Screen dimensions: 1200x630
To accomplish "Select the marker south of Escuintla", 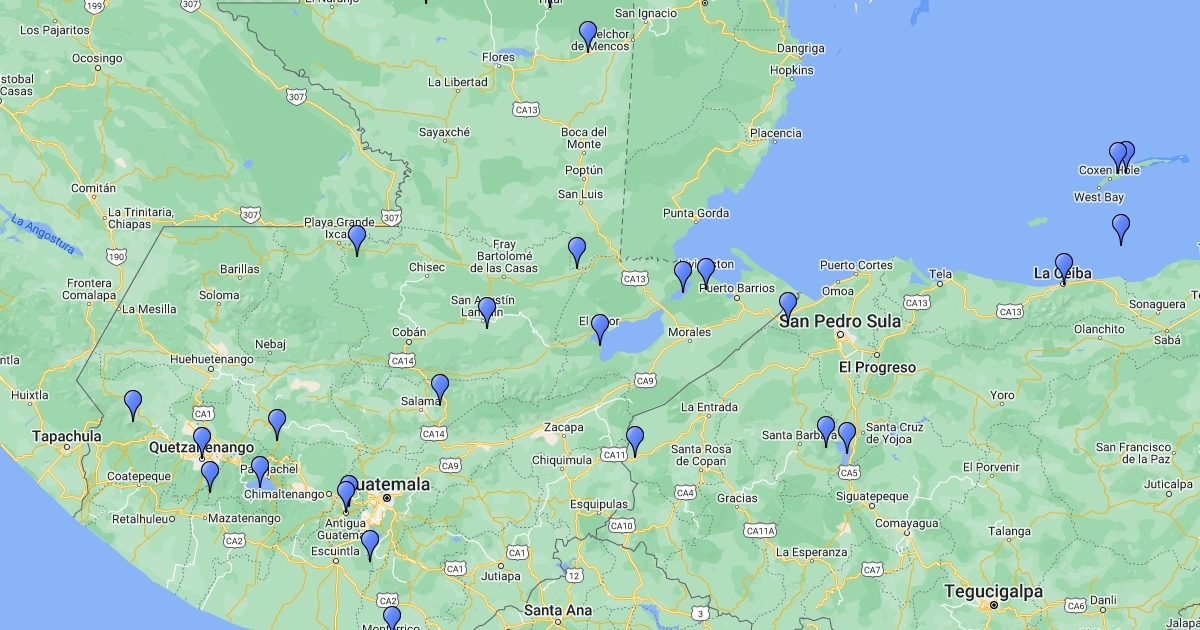I will tap(370, 545).
